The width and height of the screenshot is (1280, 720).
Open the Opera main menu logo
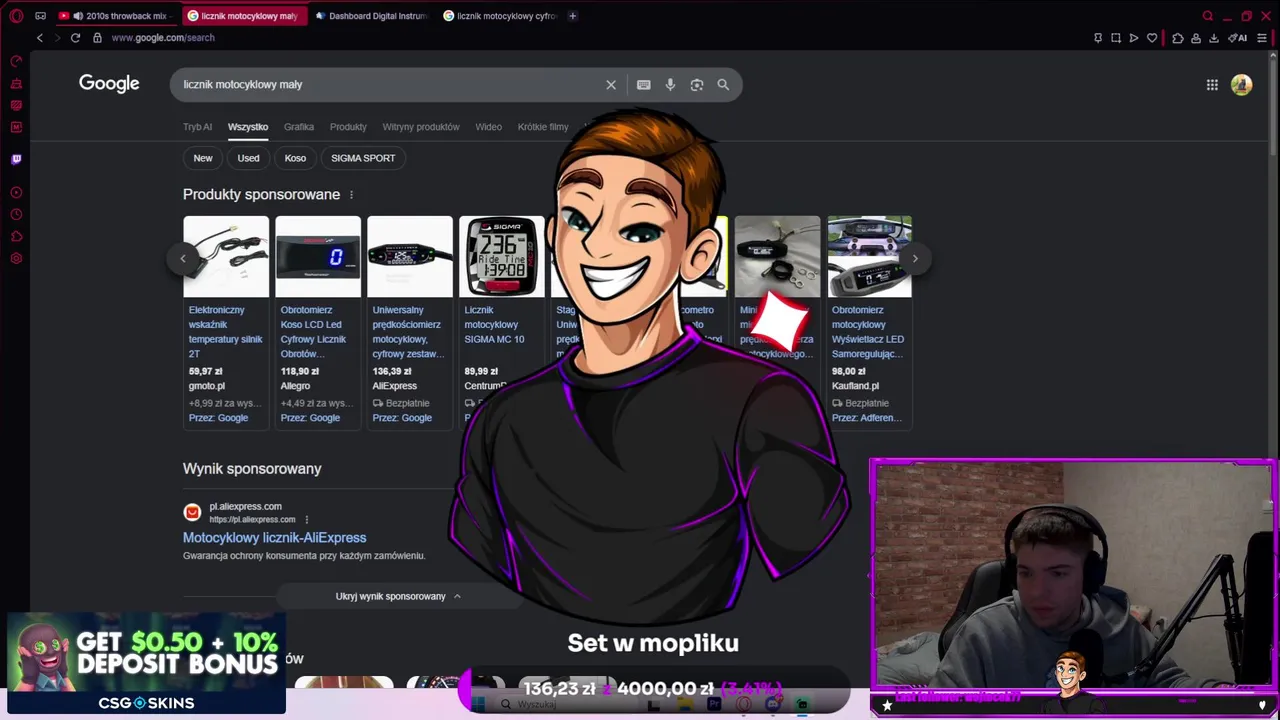tap(16, 16)
